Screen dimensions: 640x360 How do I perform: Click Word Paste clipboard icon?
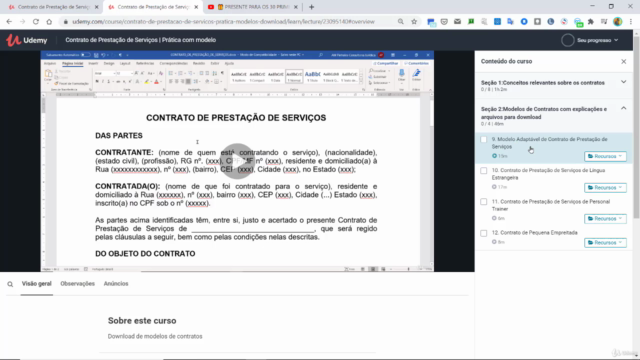48,75
